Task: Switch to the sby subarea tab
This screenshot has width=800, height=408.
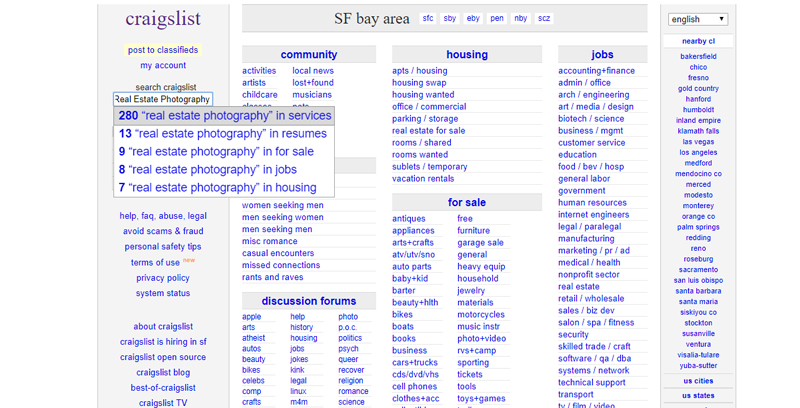Action: (x=449, y=18)
